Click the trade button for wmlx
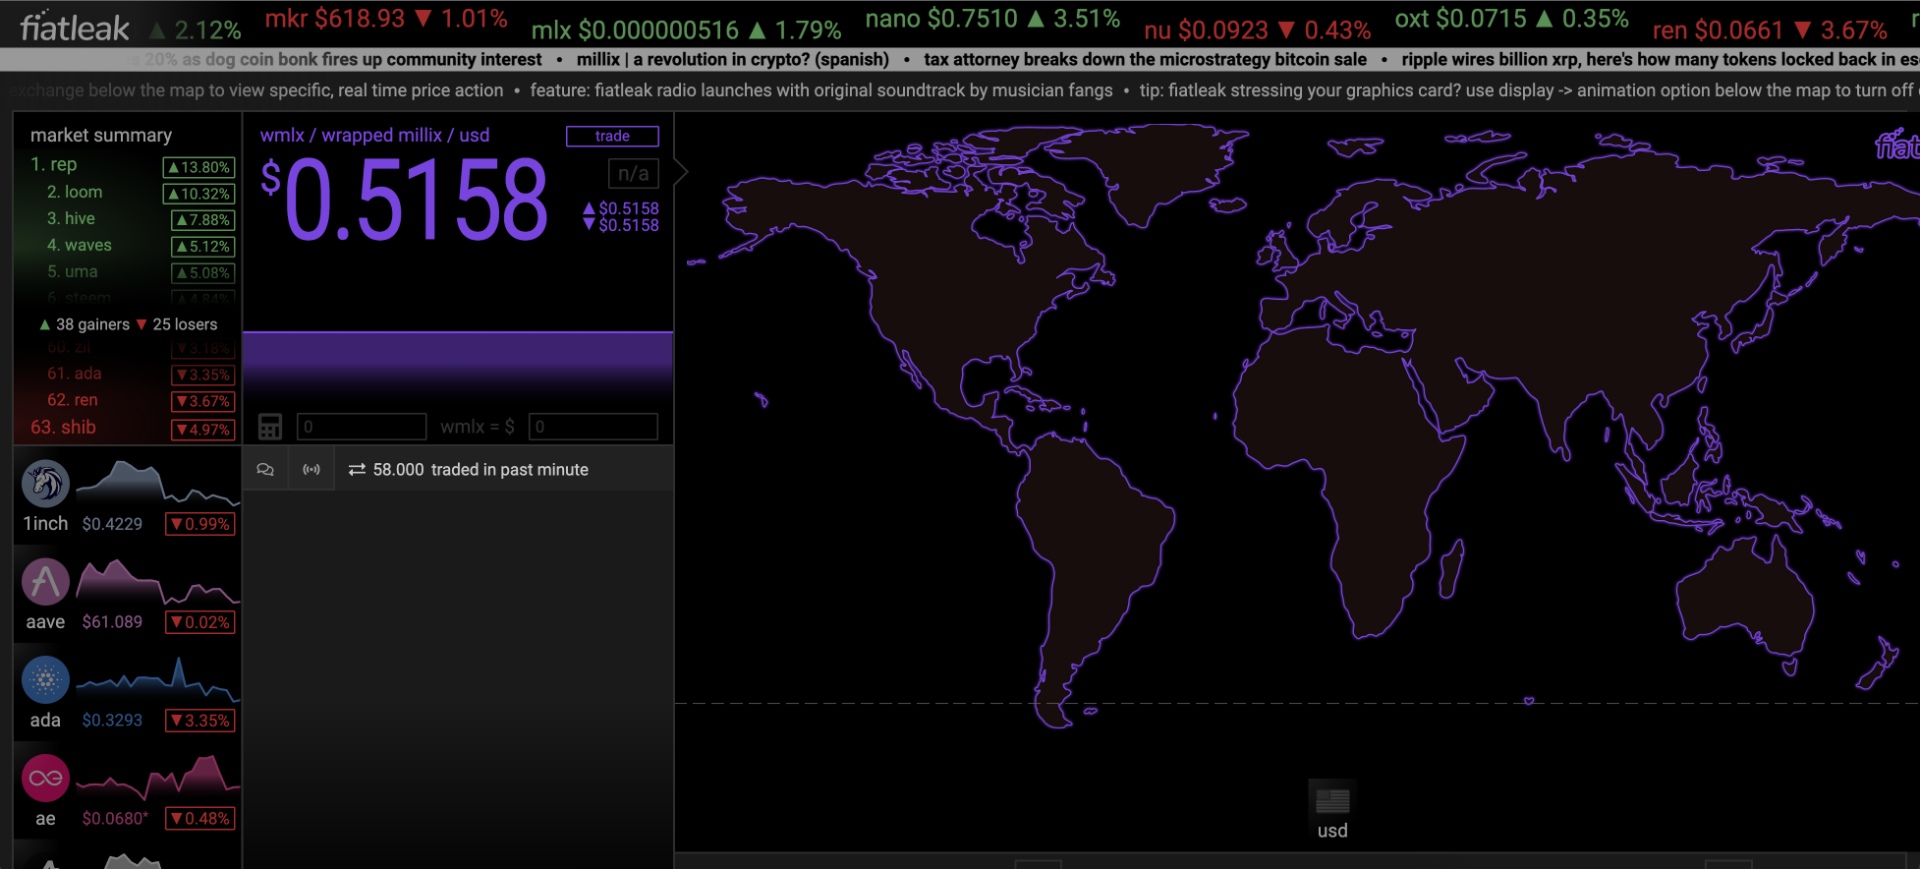This screenshot has height=869, width=1920. 612,136
